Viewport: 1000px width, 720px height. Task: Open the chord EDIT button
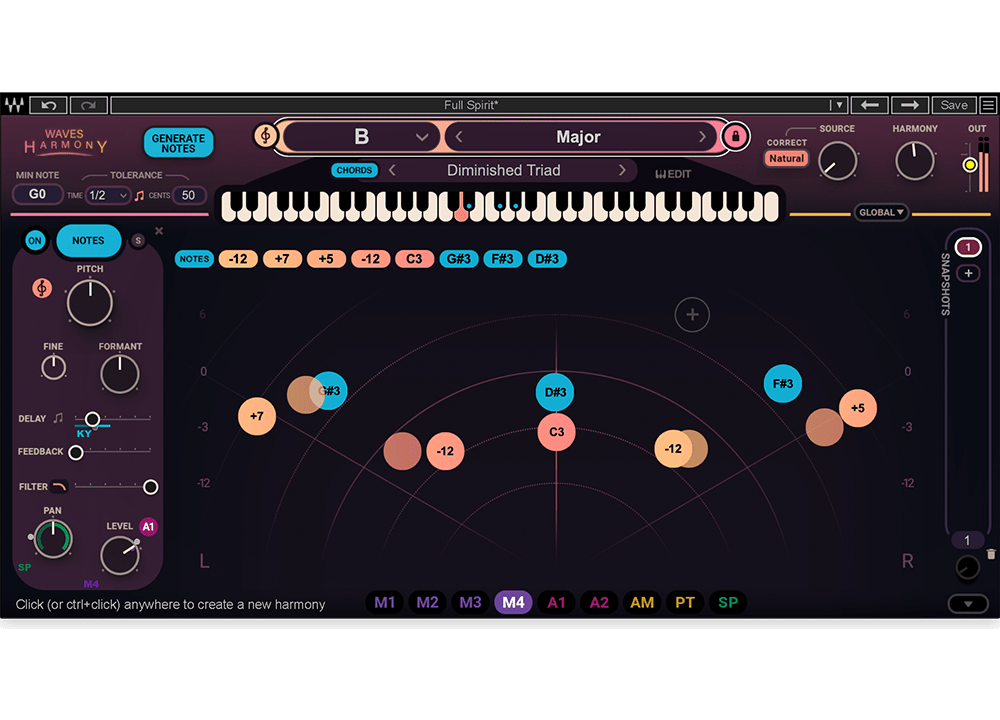(x=673, y=174)
